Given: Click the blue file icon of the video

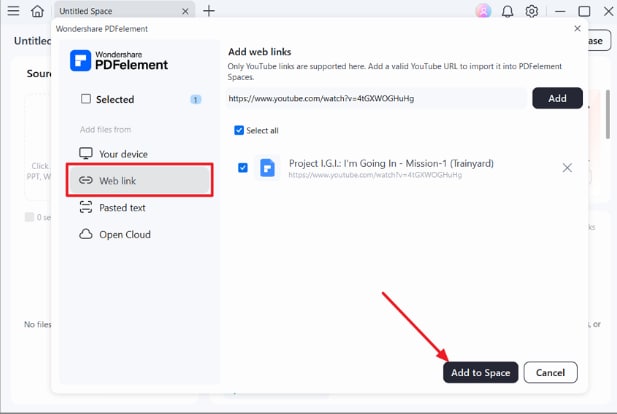Looking at the screenshot, I should [x=268, y=168].
